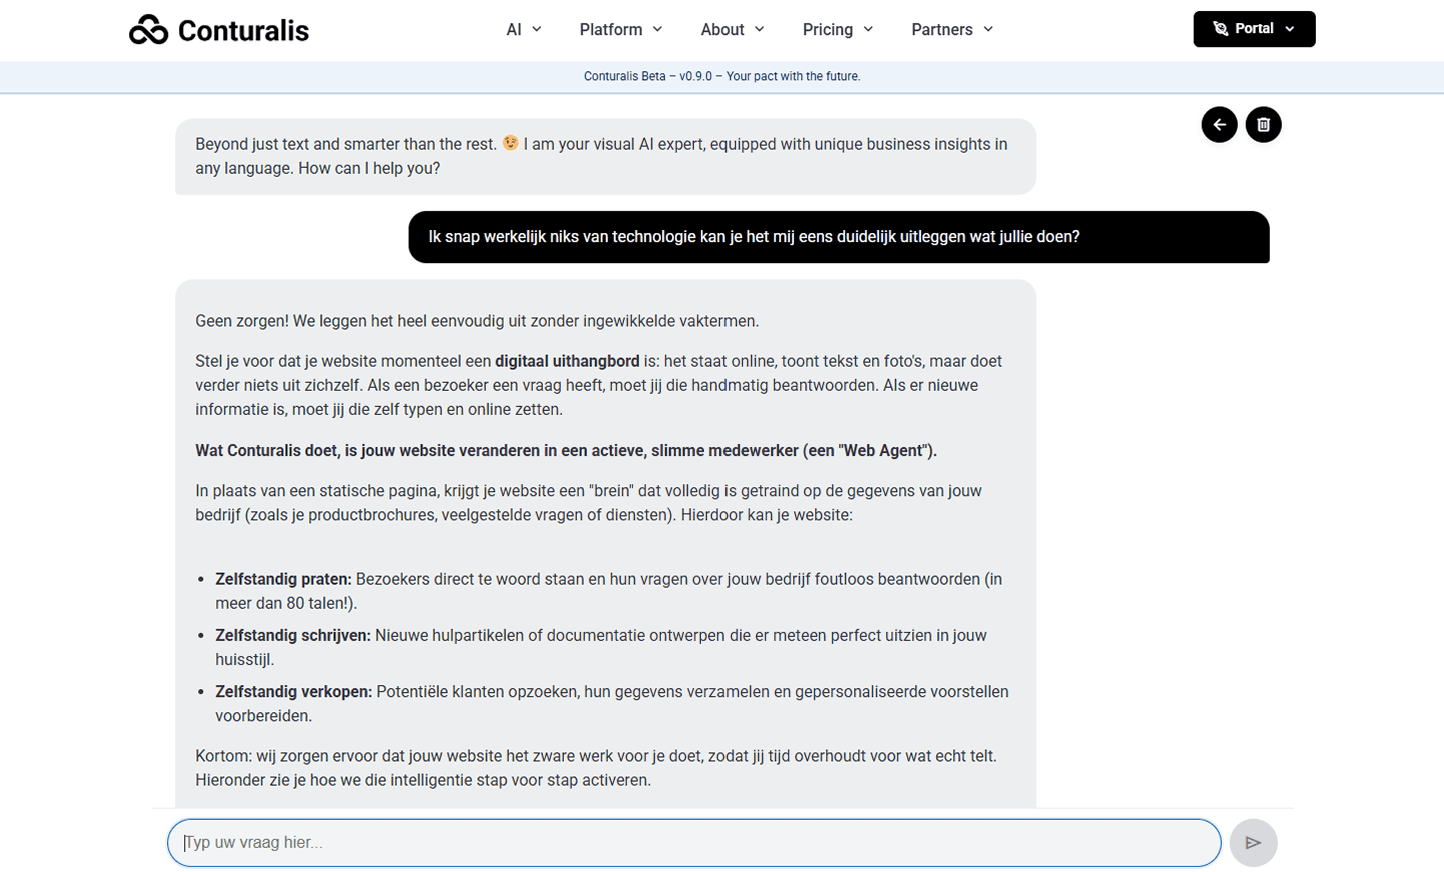
Task: Select the user message about technologie
Action: tap(839, 237)
